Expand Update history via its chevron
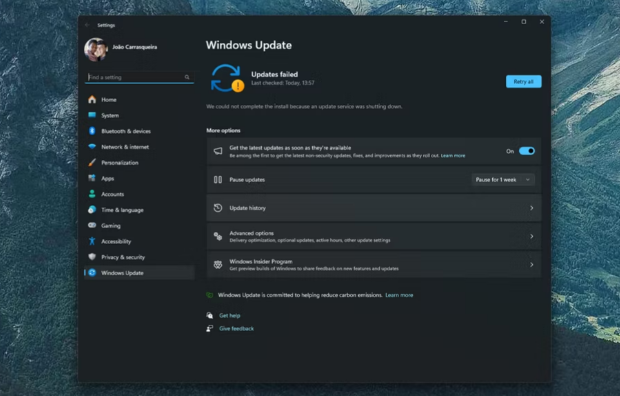 click(x=531, y=208)
